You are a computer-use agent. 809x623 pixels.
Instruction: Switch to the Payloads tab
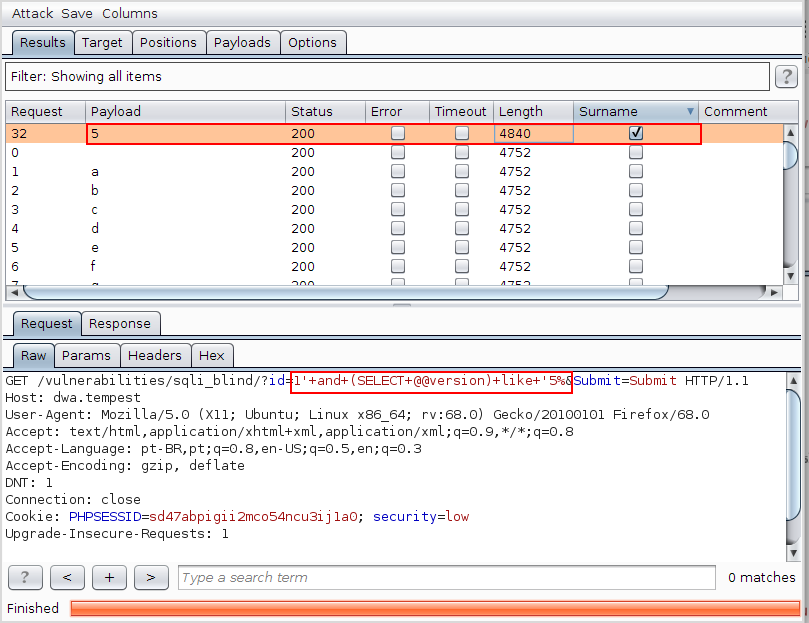242,42
